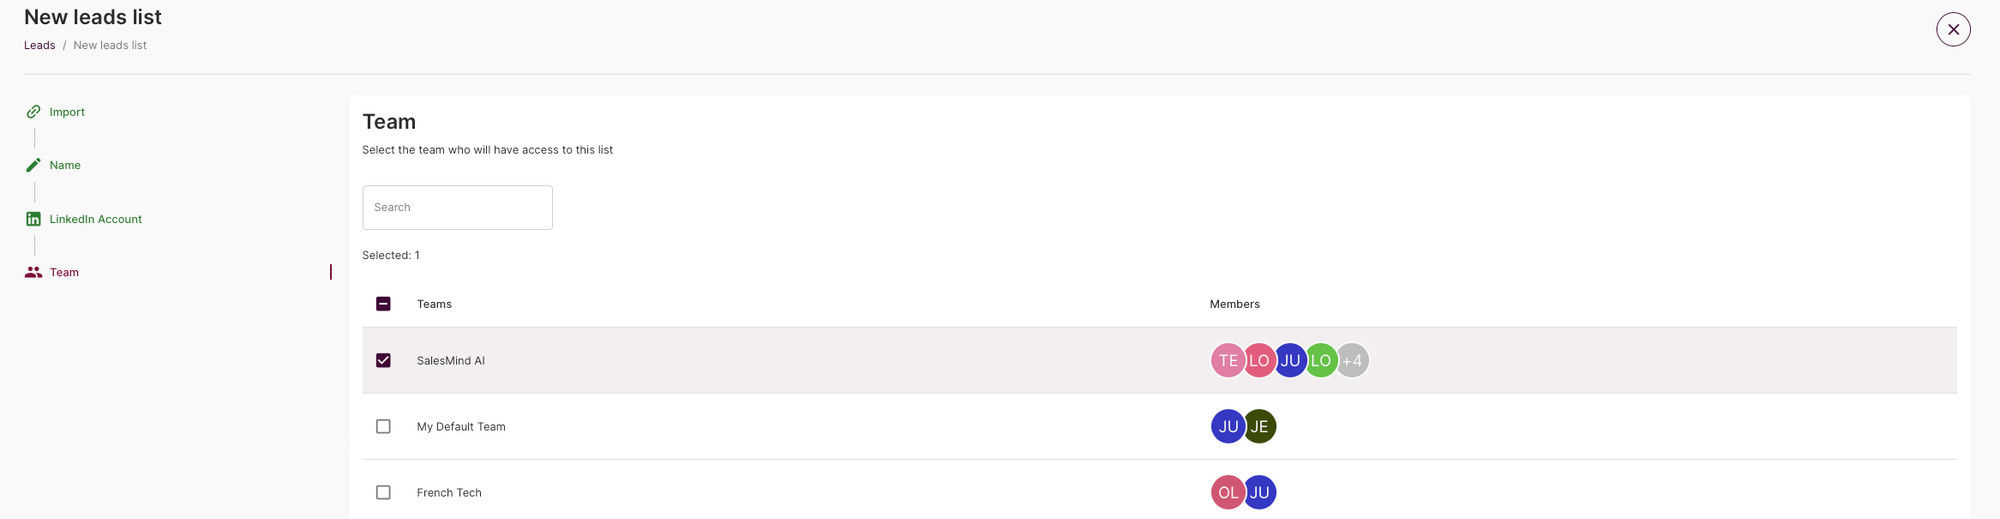Toggle the select-all Teams header checkbox
2000x519 pixels.
tap(383, 304)
